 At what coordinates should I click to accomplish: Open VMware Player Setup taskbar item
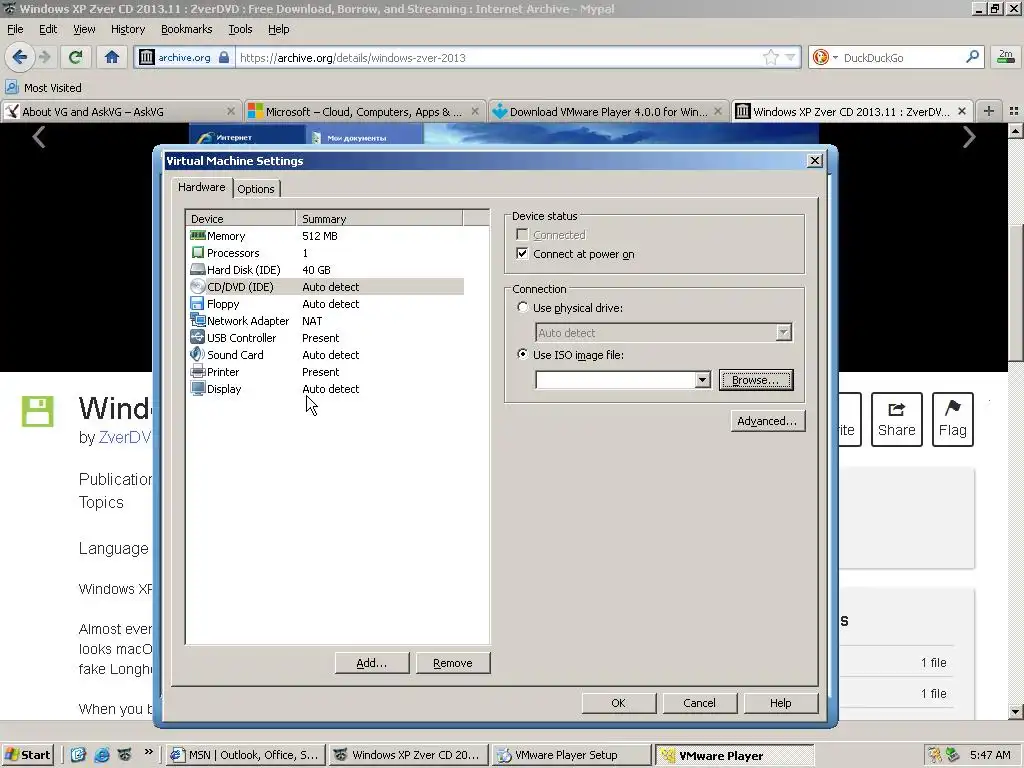pyautogui.click(x=572, y=755)
